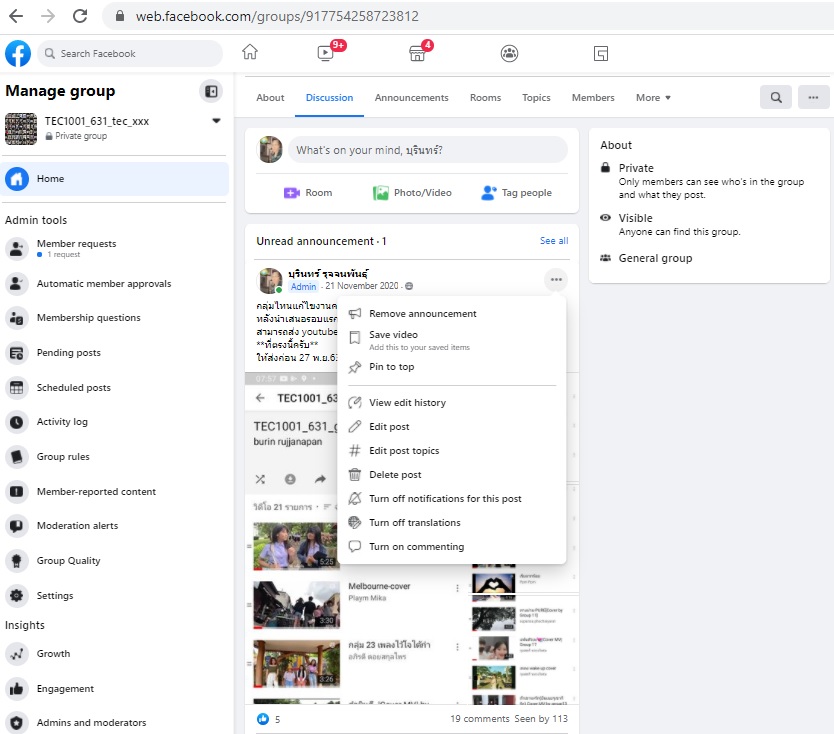The height and width of the screenshot is (734, 834).
Task: Switch to the Announcements tab
Action: [x=411, y=98]
